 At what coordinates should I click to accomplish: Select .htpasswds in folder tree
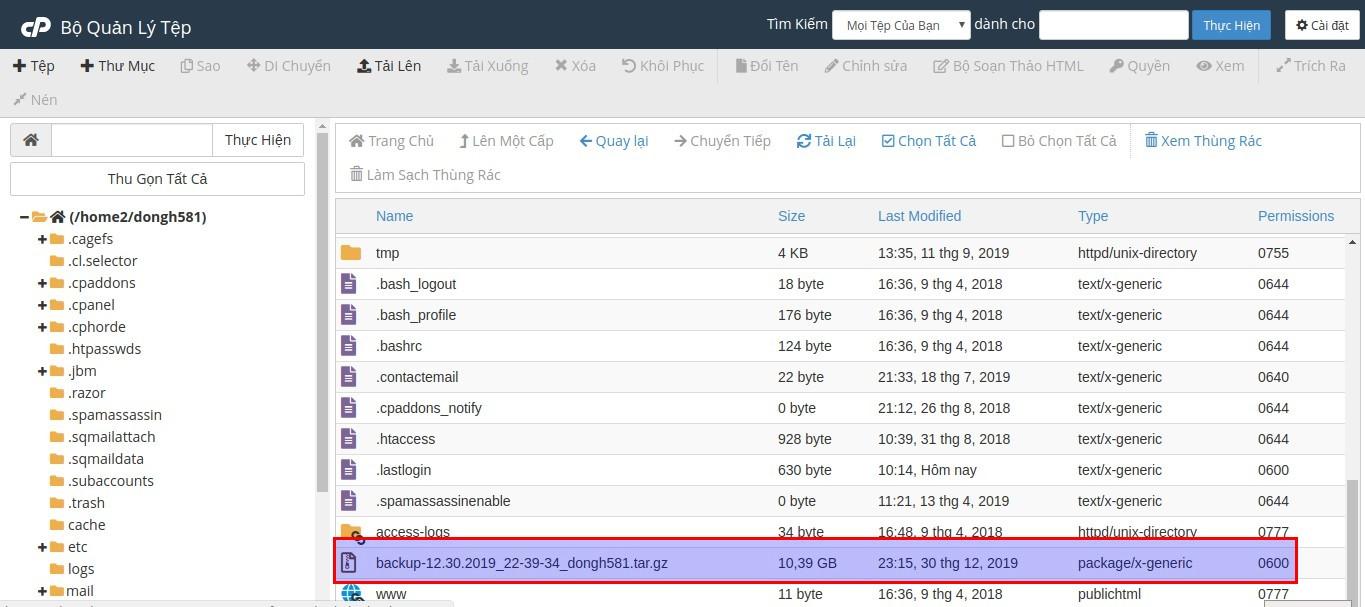pyautogui.click(x=104, y=349)
